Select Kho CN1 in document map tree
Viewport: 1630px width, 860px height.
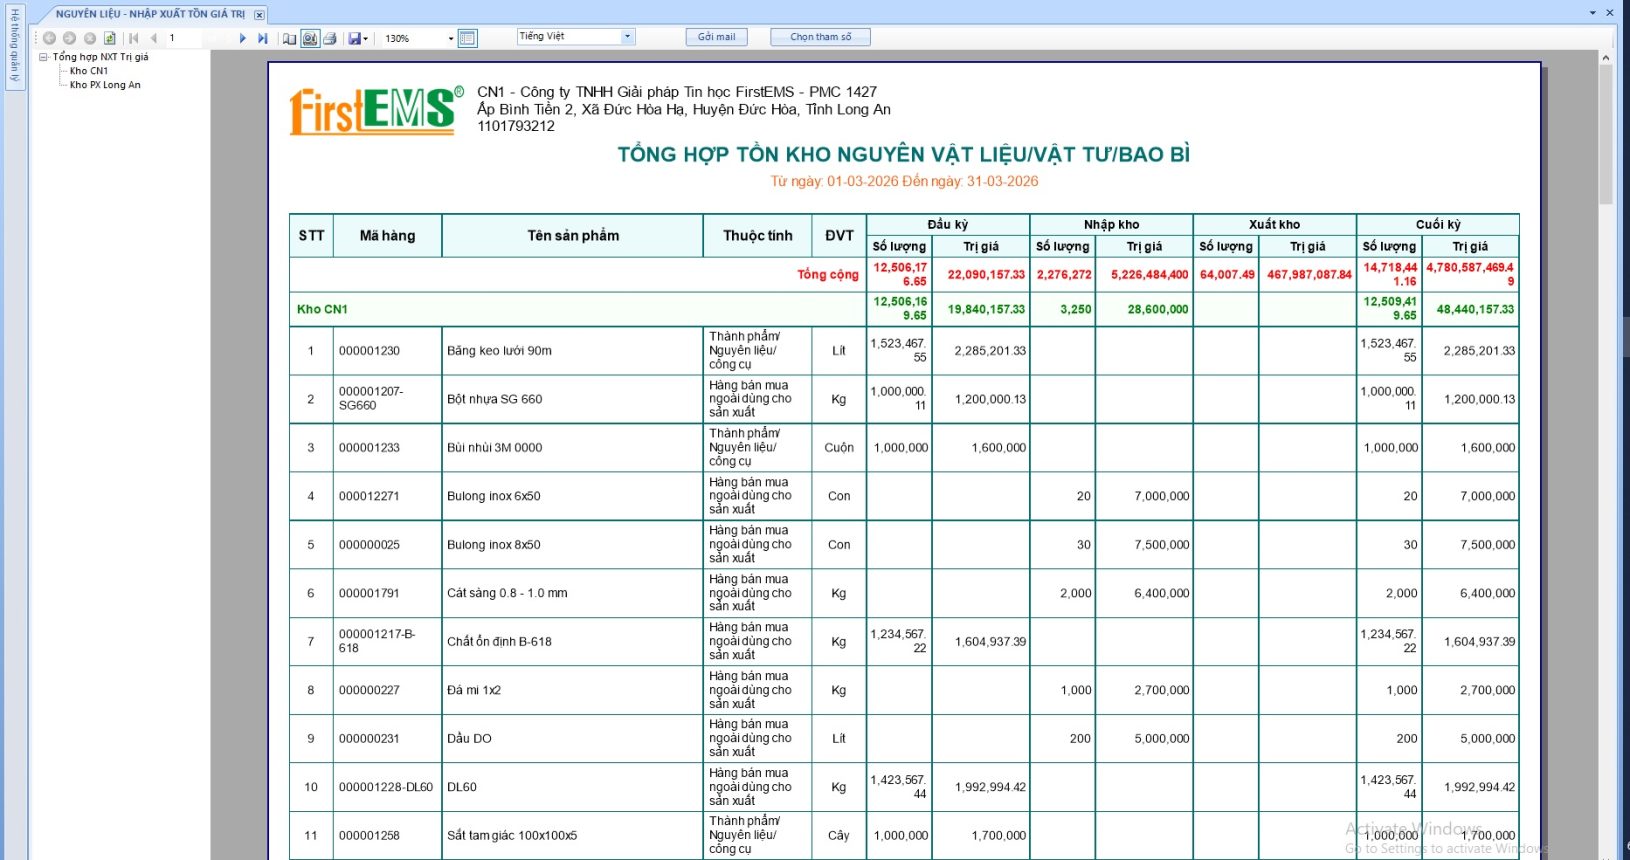tap(89, 71)
